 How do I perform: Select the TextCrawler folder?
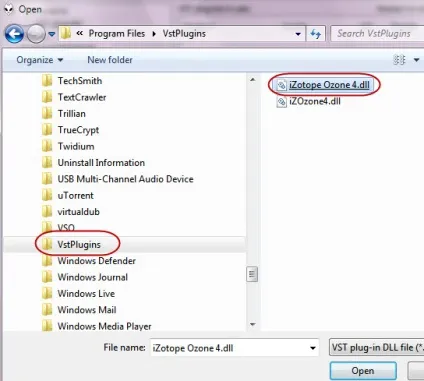[x=82, y=97]
